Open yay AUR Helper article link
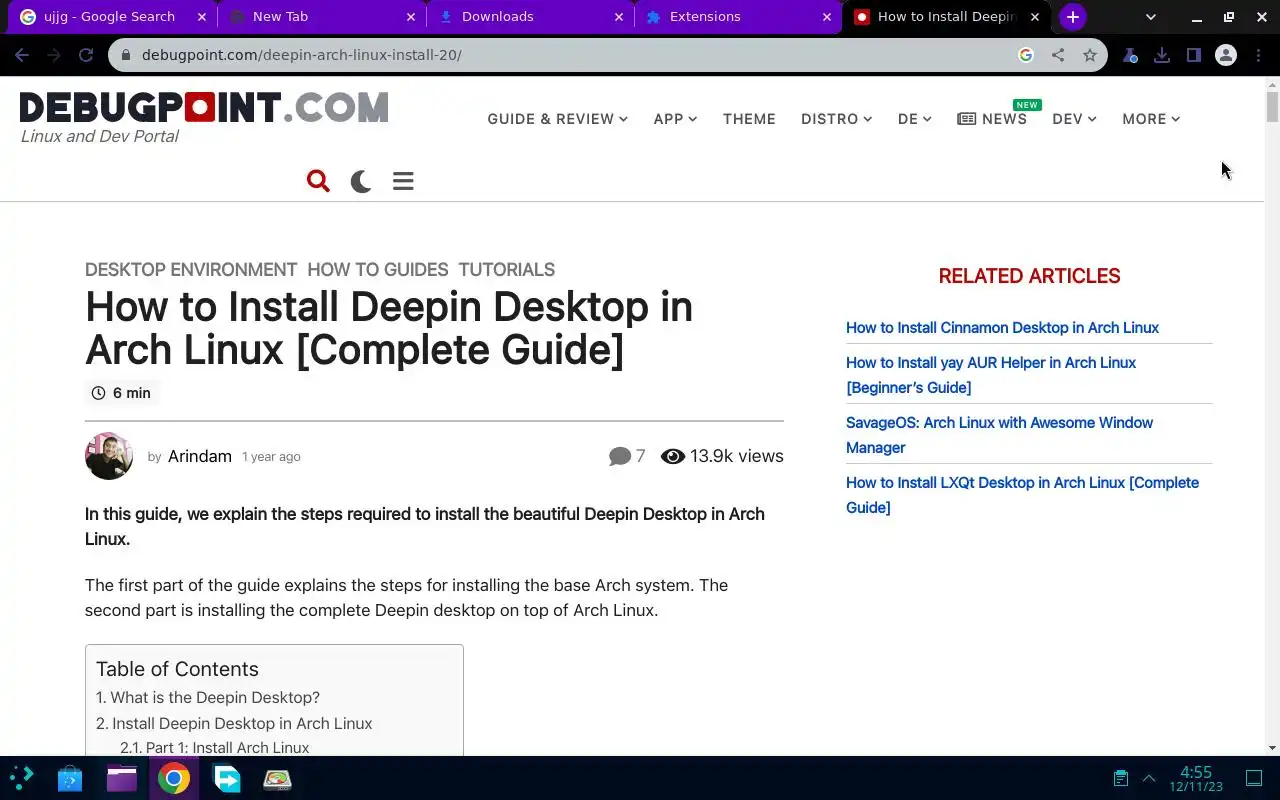 [x=991, y=375]
